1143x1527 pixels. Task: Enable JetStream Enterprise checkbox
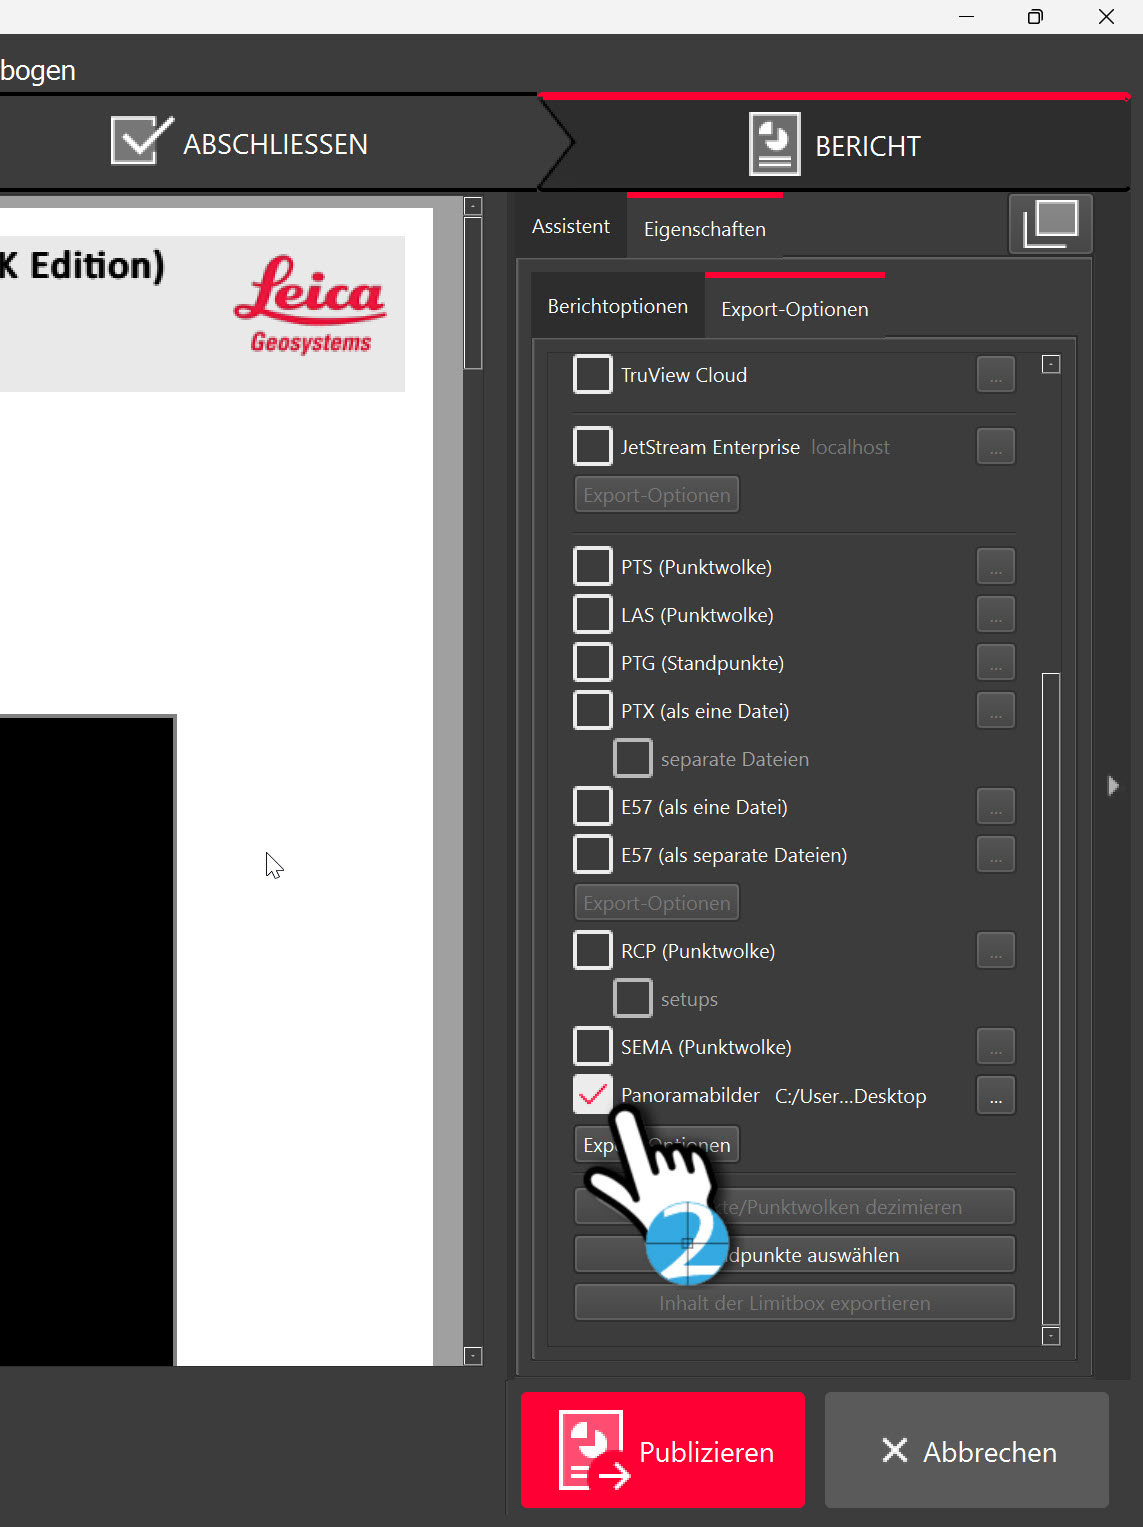(593, 446)
